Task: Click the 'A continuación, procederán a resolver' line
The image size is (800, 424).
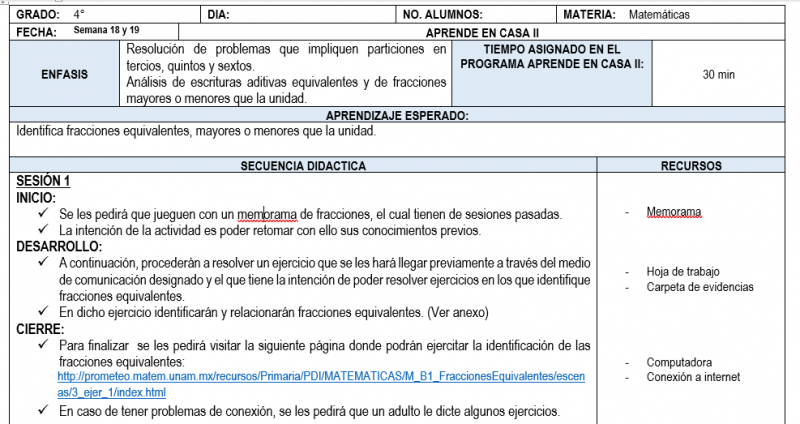Action: click(x=324, y=263)
